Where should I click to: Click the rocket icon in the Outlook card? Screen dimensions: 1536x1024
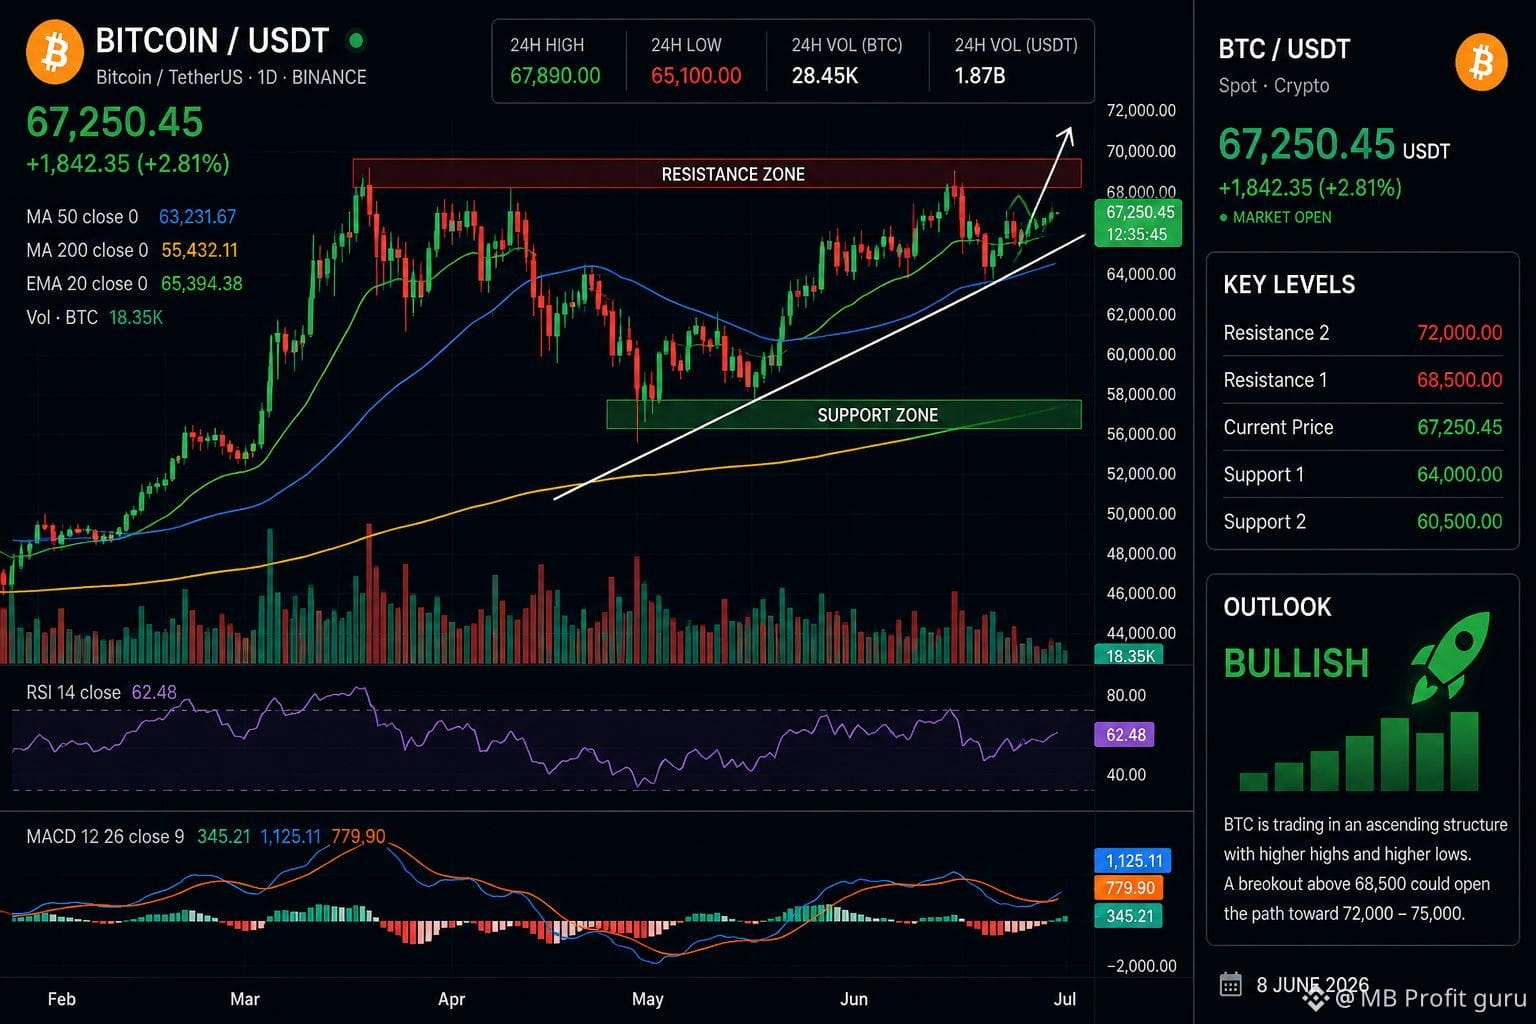coord(1449,656)
